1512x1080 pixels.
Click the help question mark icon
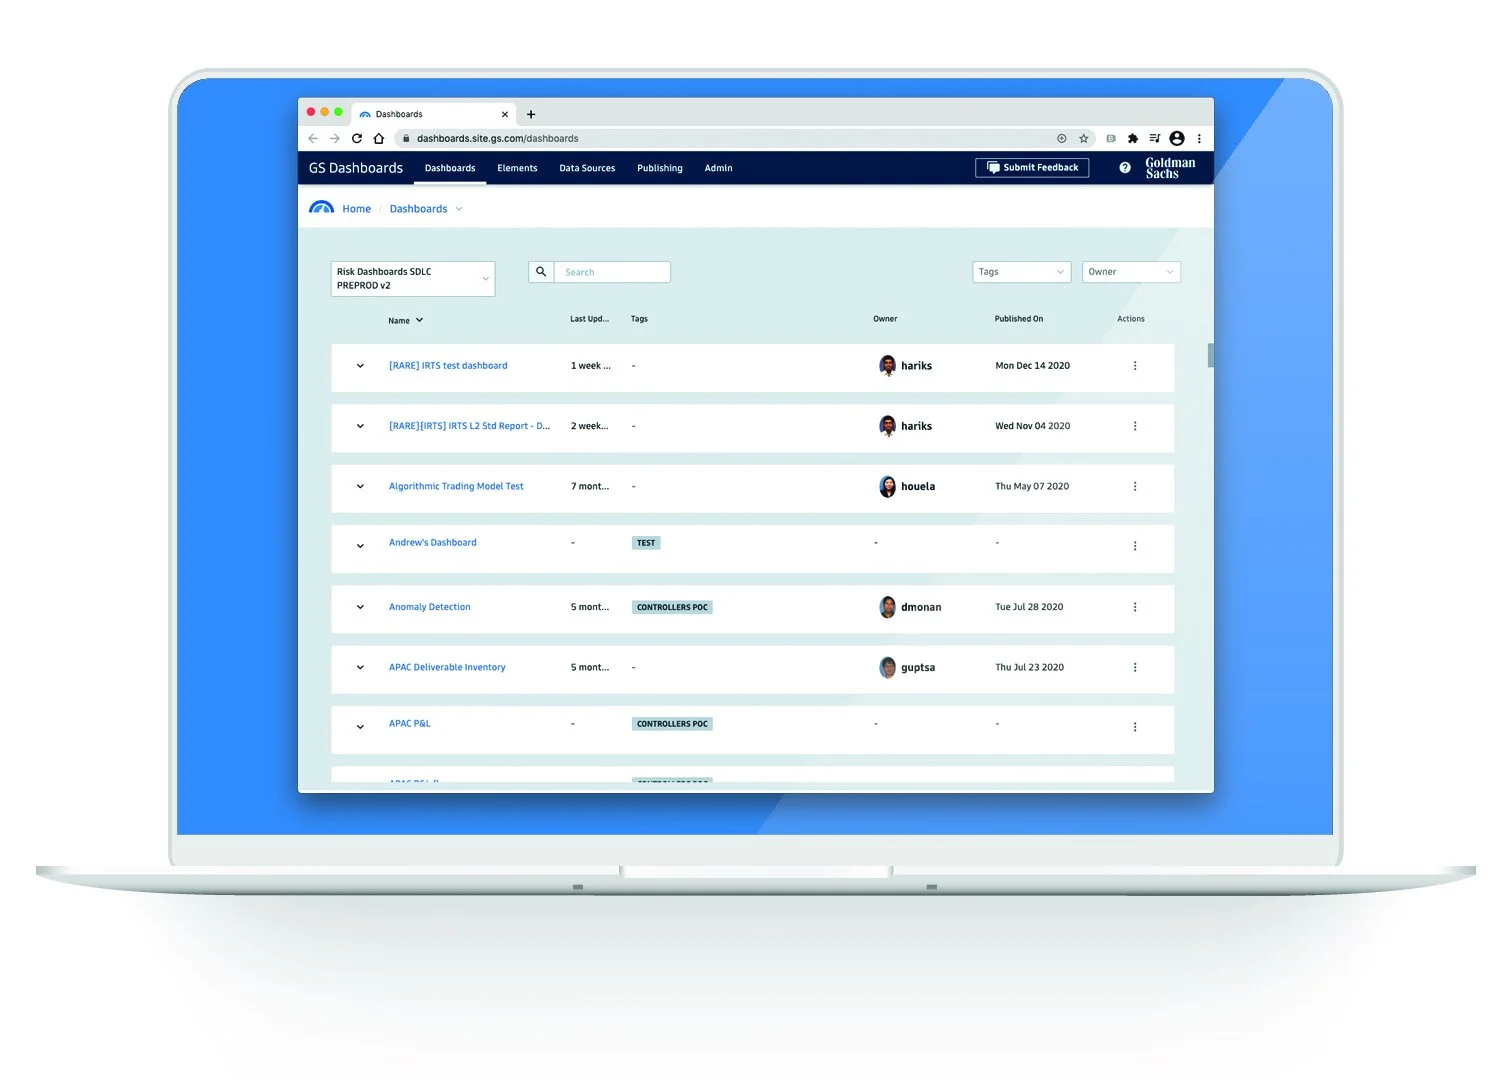coord(1124,167)
